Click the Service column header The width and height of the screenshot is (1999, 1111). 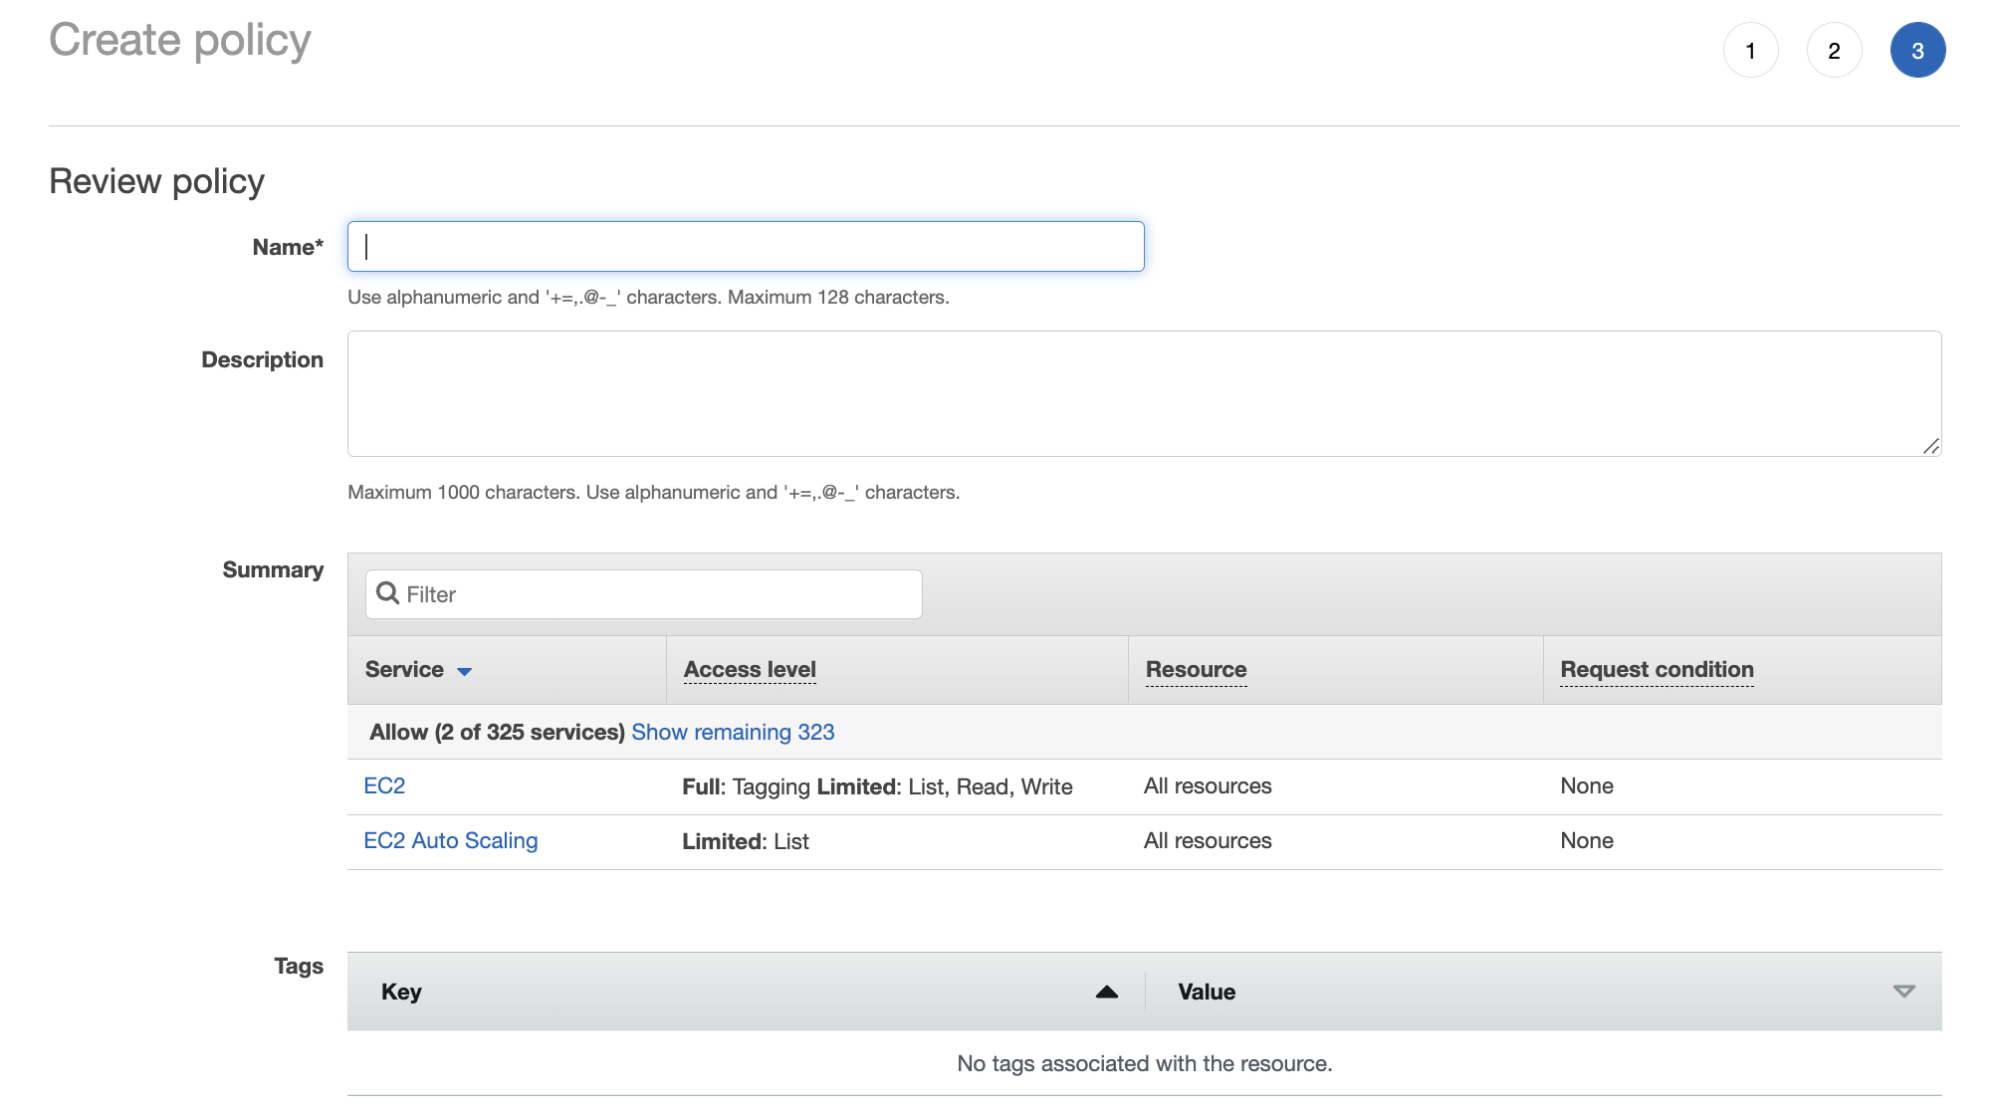pos(404,670)
